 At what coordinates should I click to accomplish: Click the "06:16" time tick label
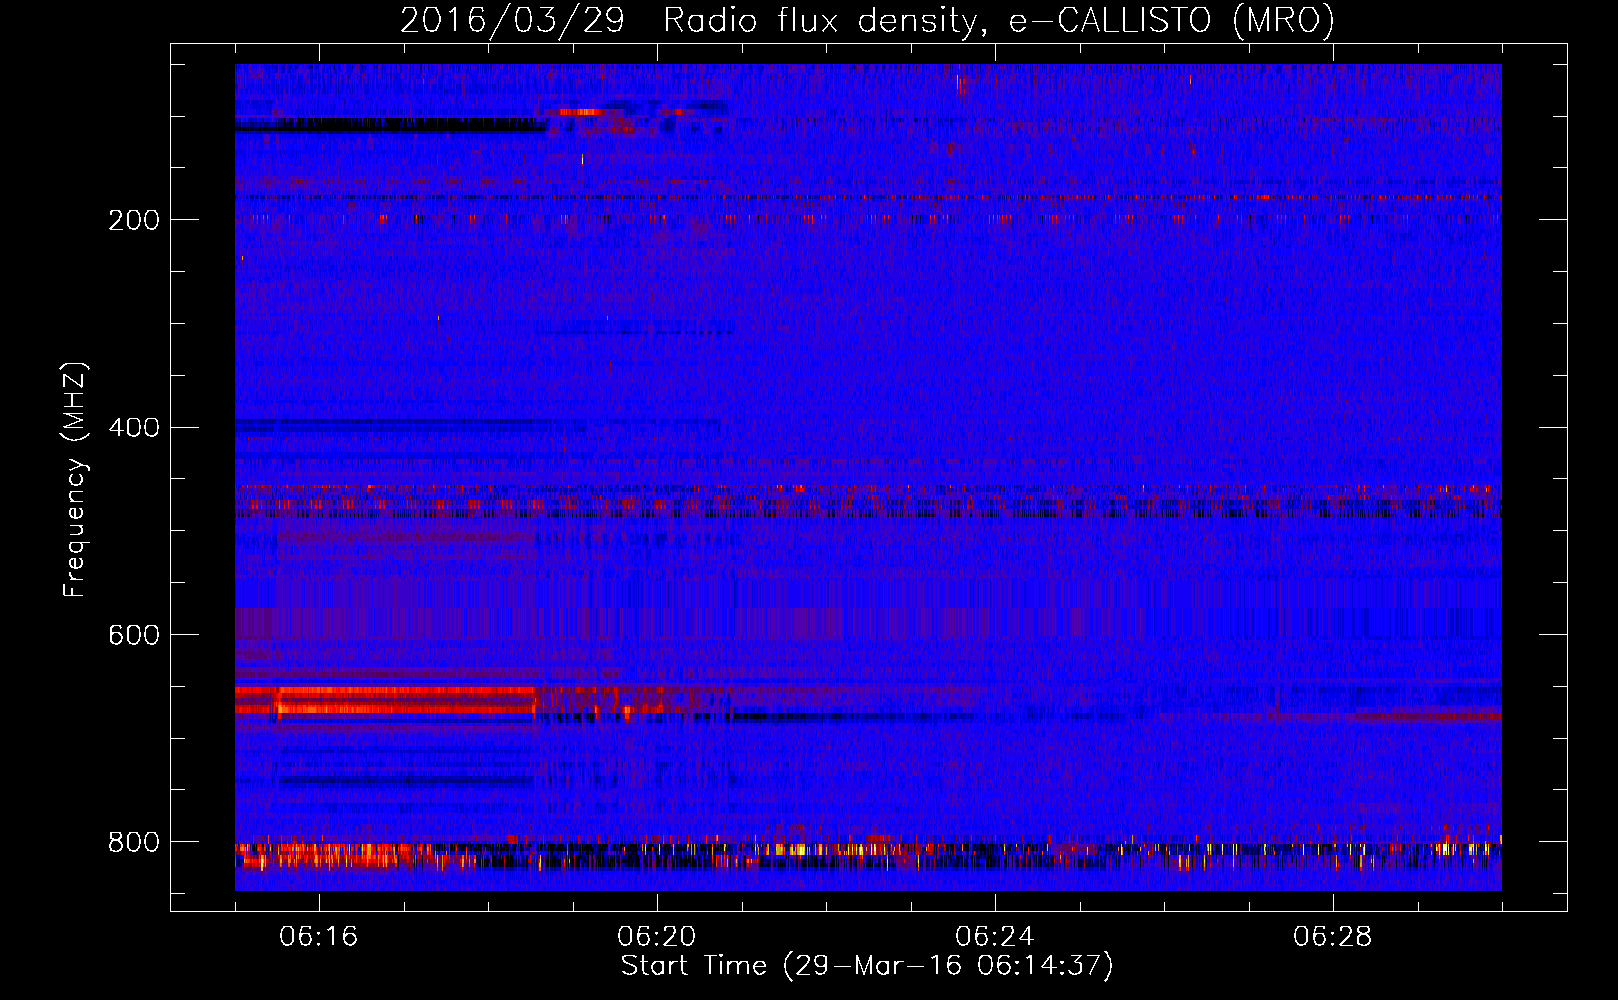click(x=319, y=937)
